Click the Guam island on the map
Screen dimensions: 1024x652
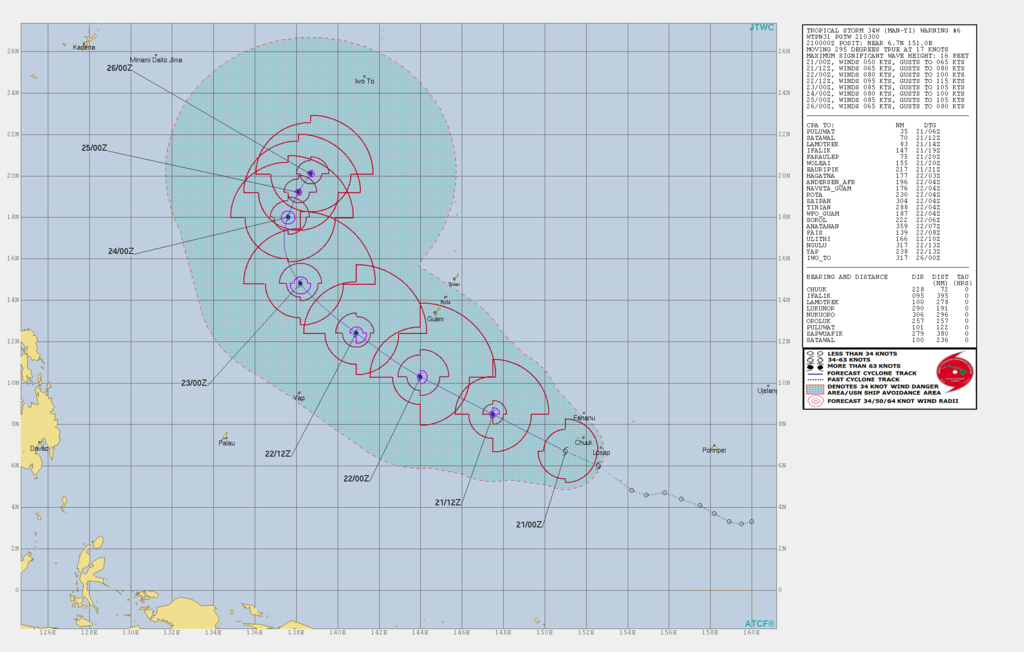point(436,313)
